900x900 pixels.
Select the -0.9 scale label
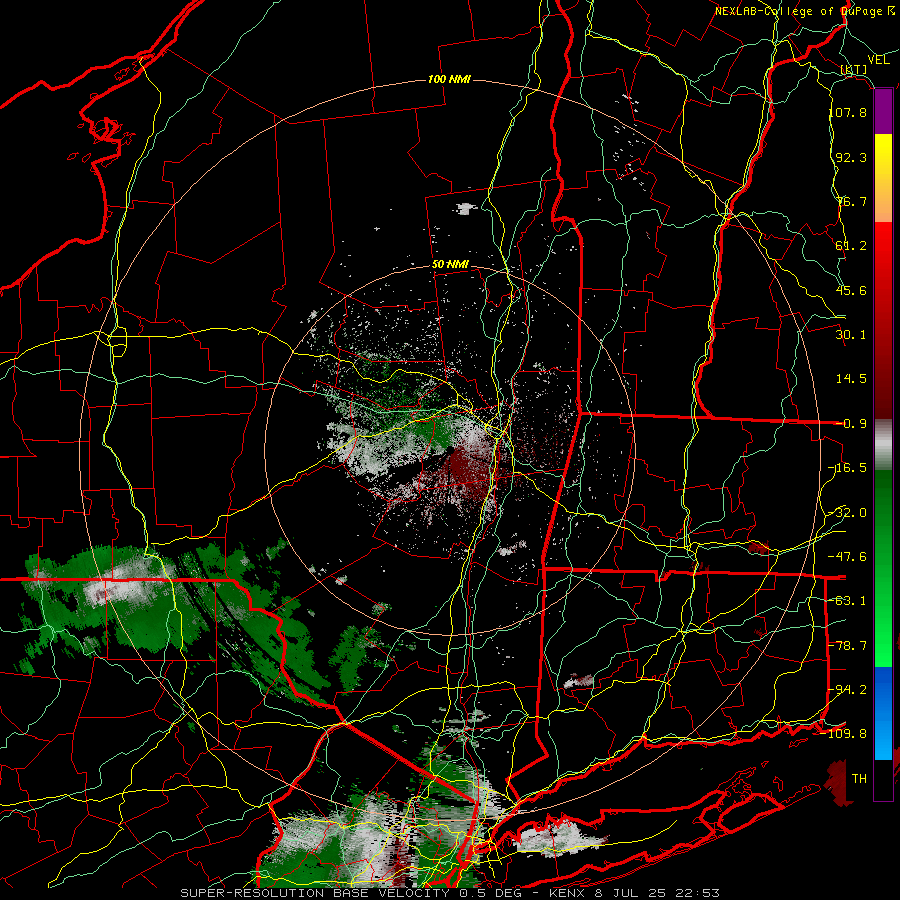(851, 424)
